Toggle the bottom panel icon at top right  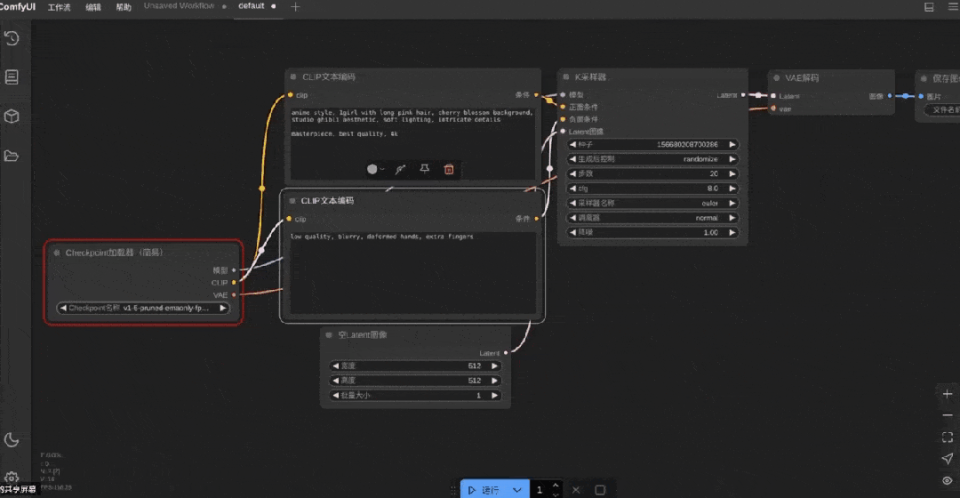928,7
